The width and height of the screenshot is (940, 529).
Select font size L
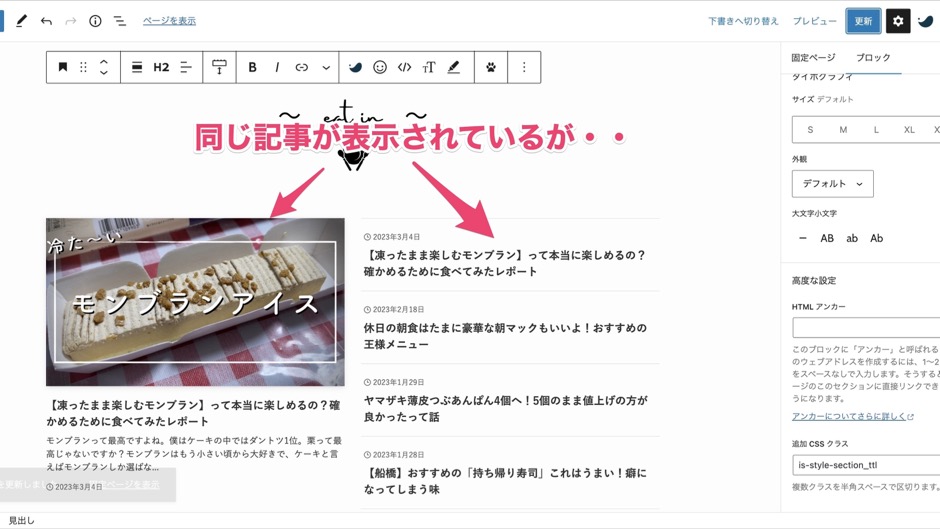tap(876, 130)
